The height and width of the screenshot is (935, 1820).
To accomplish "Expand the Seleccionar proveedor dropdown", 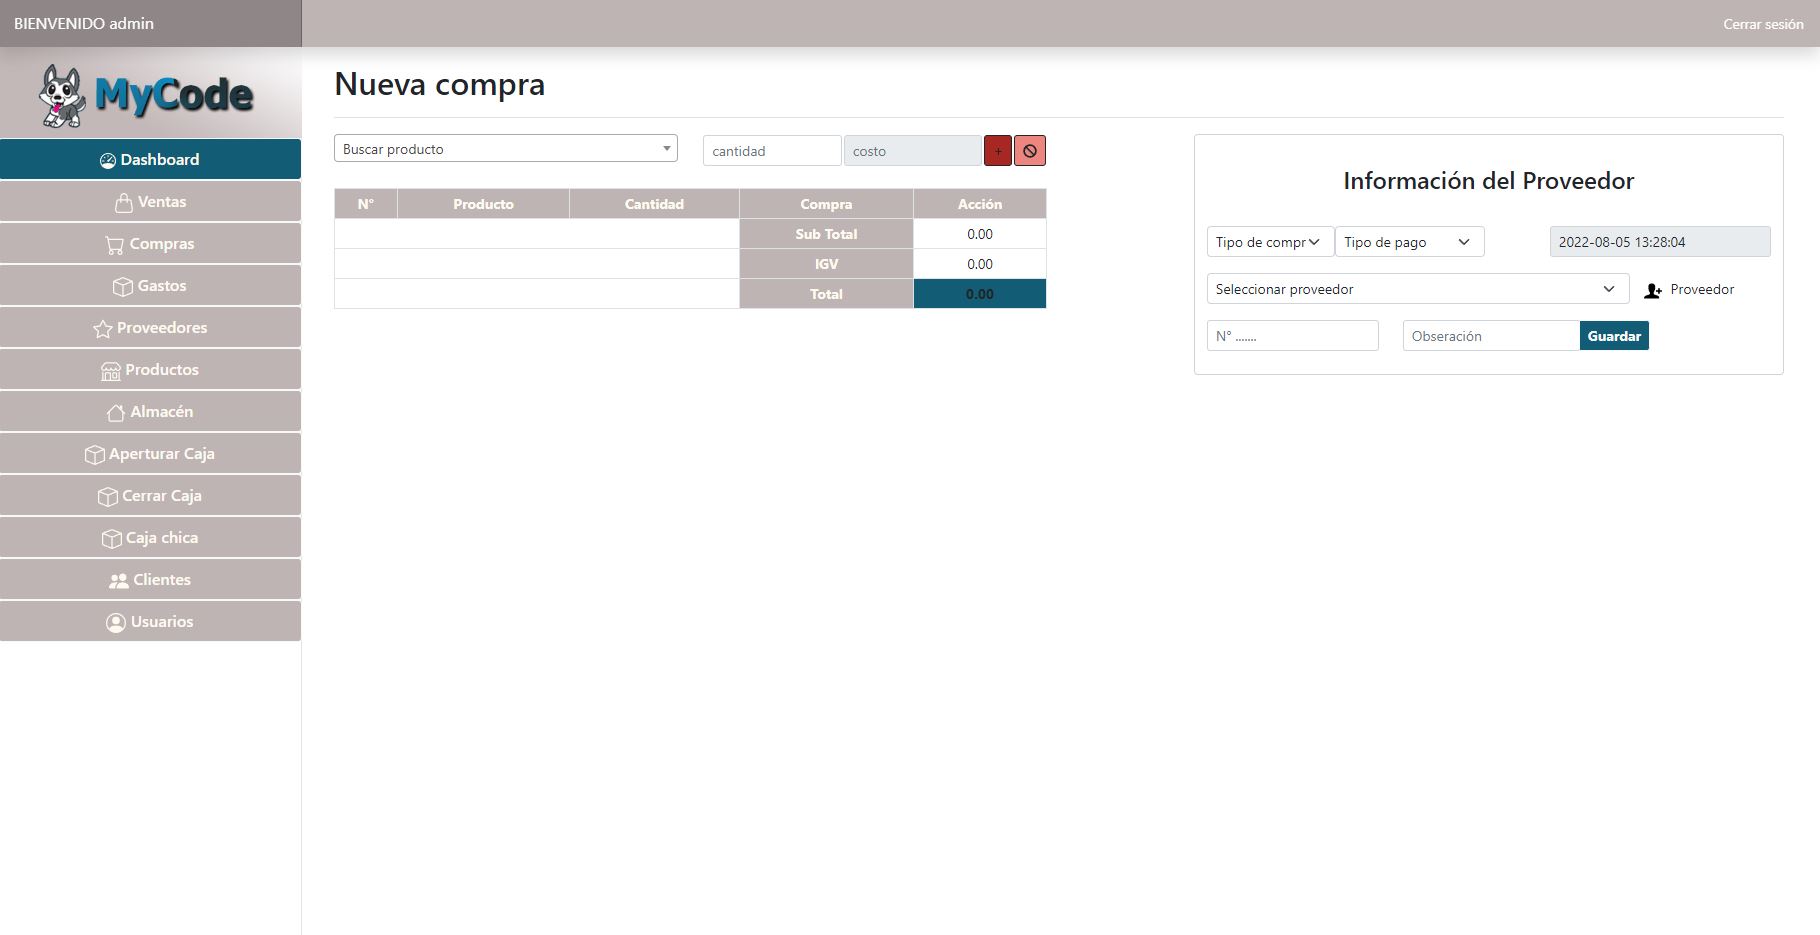I will pyautogui.click(x=1417, y=289).
